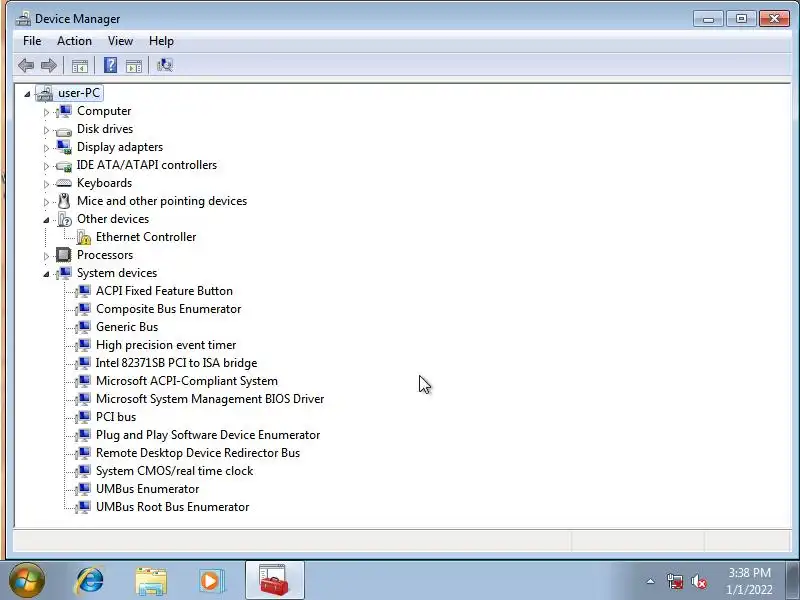Launch Internet Explorer from the taskbar
The width and height of the screenshot is (800, 600).
pos(89,581)
